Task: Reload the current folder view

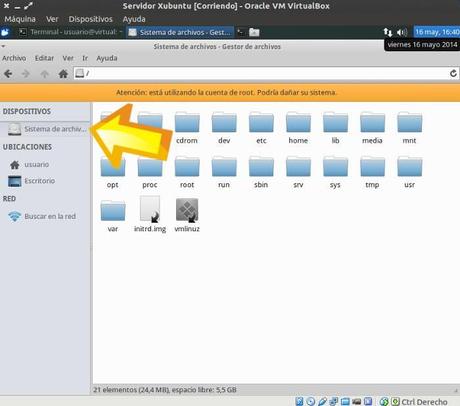Action: (453, 73)
